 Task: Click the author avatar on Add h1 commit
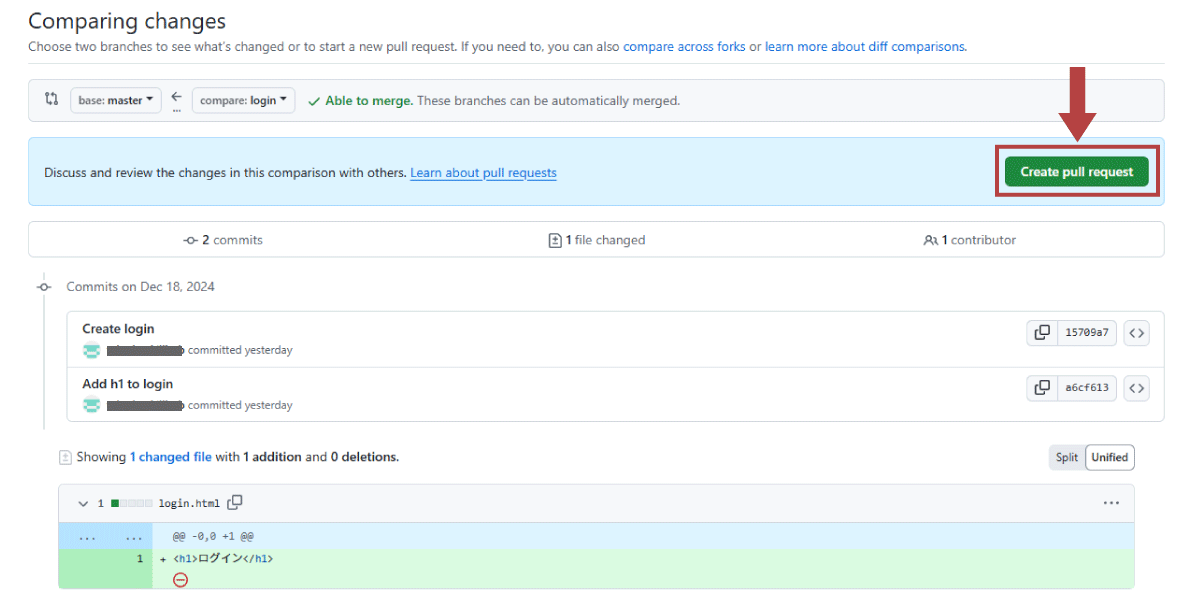(x=92, y=405)
